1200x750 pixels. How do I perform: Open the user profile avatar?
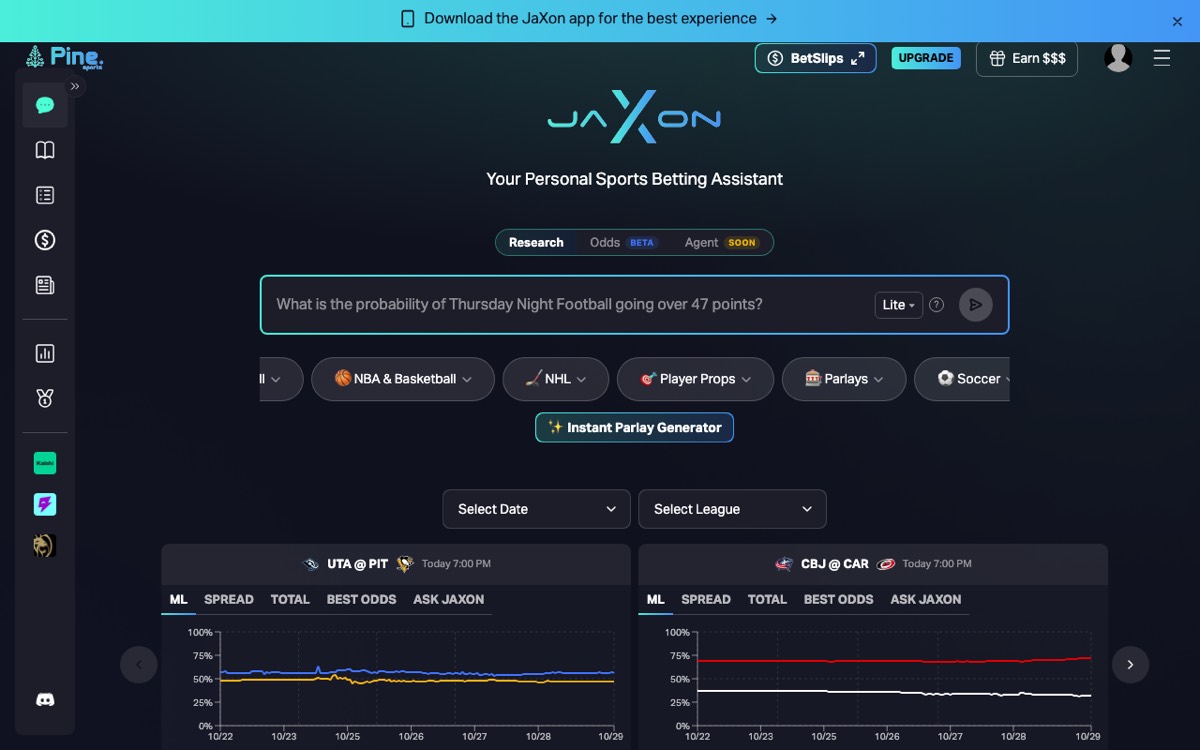coord(1118,58)
